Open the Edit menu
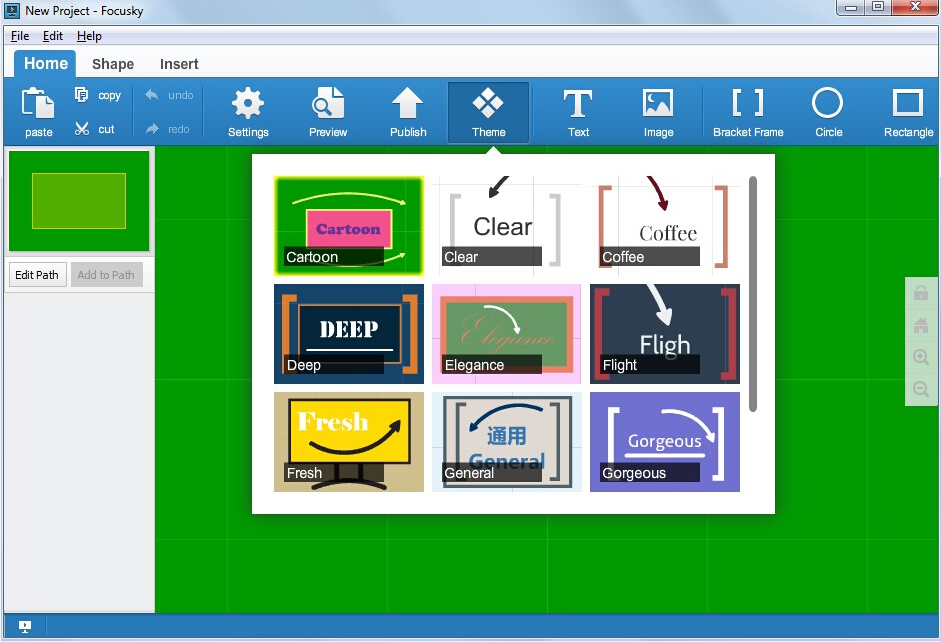941x642 pixels. click(52, 35)
